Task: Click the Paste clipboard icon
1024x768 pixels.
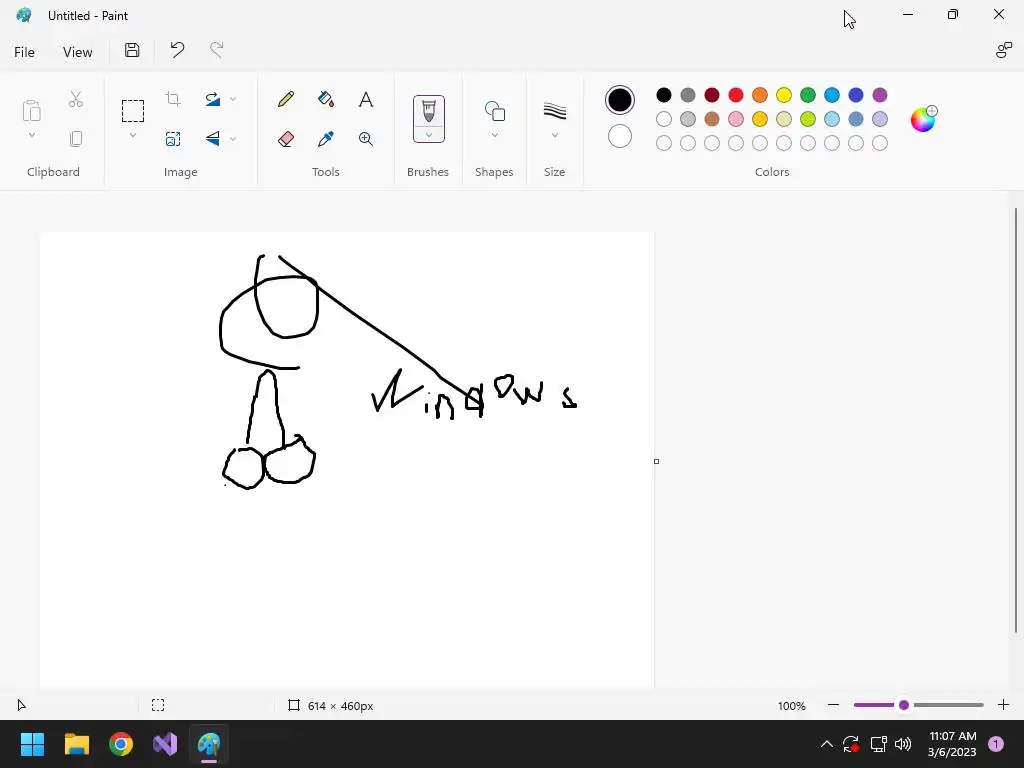Action: 31,110
